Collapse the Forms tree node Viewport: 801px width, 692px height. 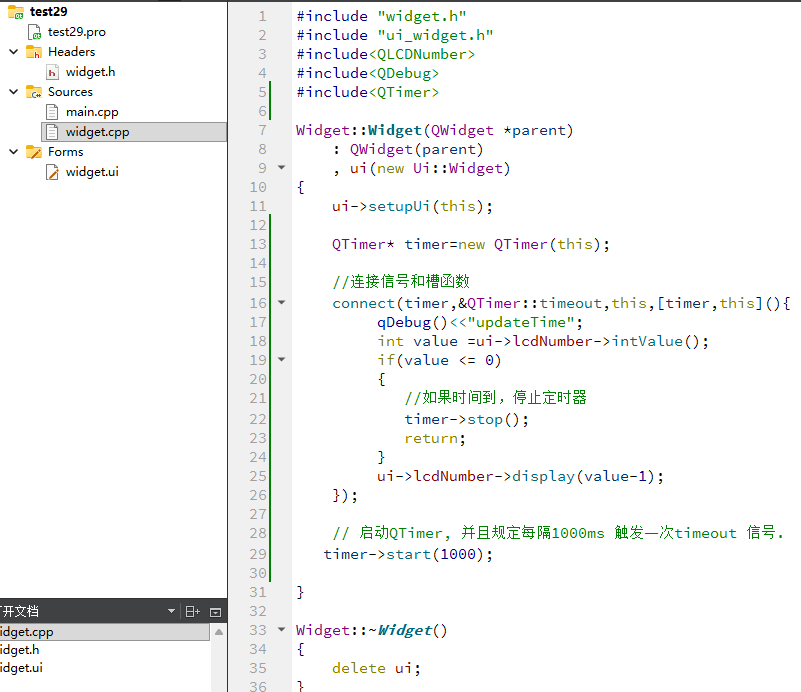(x=14, y=152)
